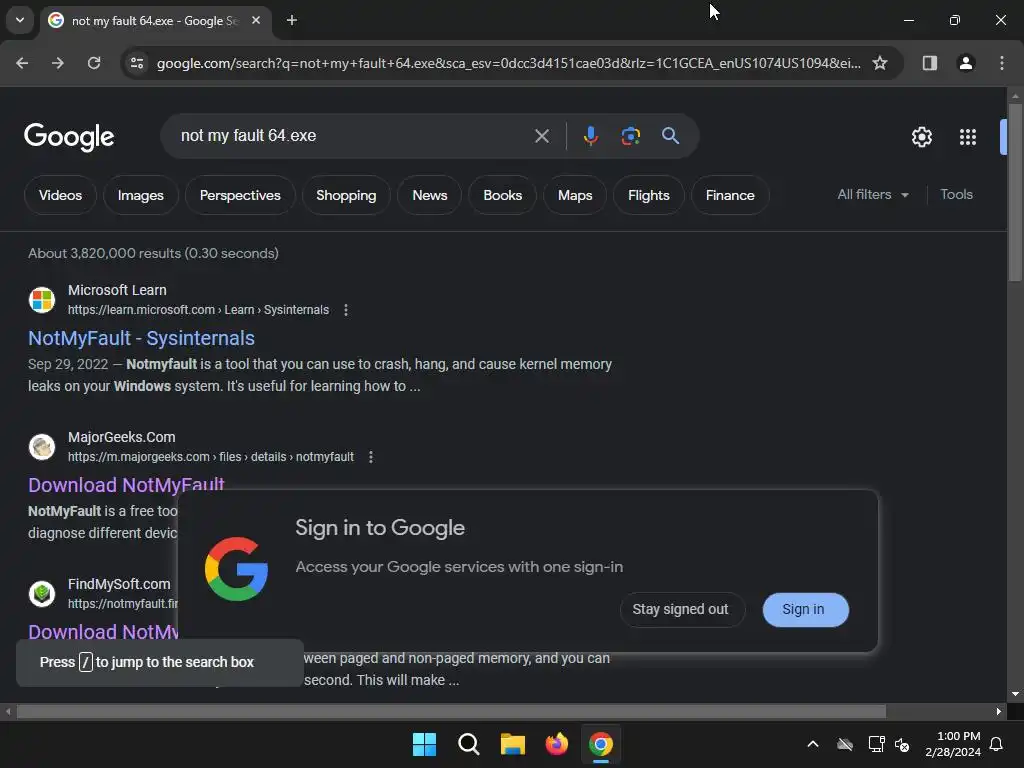Bookmark this page with the star
The image size is (1024, 768).
pos(880,63)
